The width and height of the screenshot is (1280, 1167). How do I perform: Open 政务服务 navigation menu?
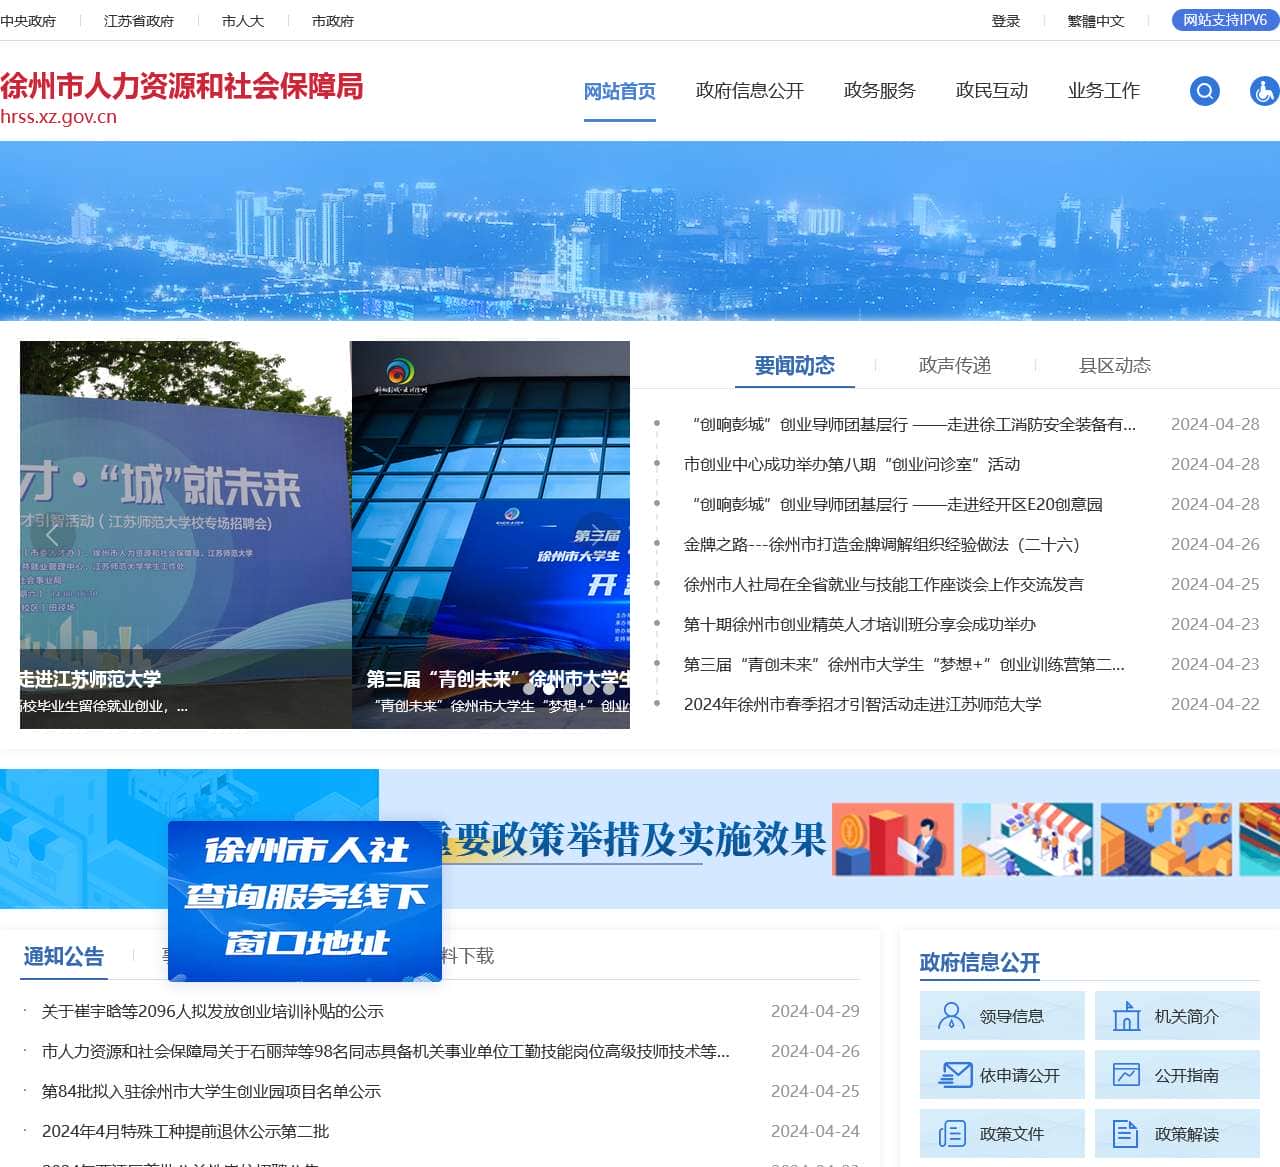[x=879, y=91]
